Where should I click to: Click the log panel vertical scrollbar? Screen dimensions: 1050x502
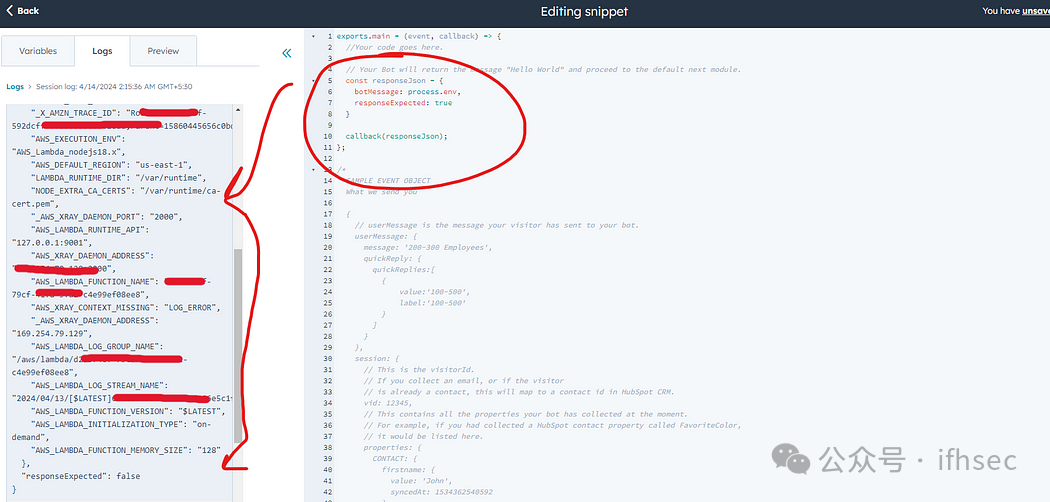coord(237,345)
